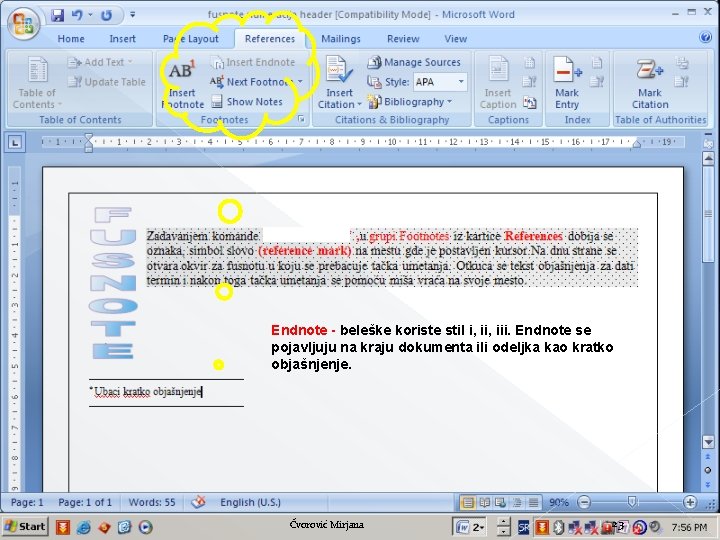Viewport: 720px width, 540px height.
Task: Click Insert Table of Authorities icon
Action: pos(682,62)
